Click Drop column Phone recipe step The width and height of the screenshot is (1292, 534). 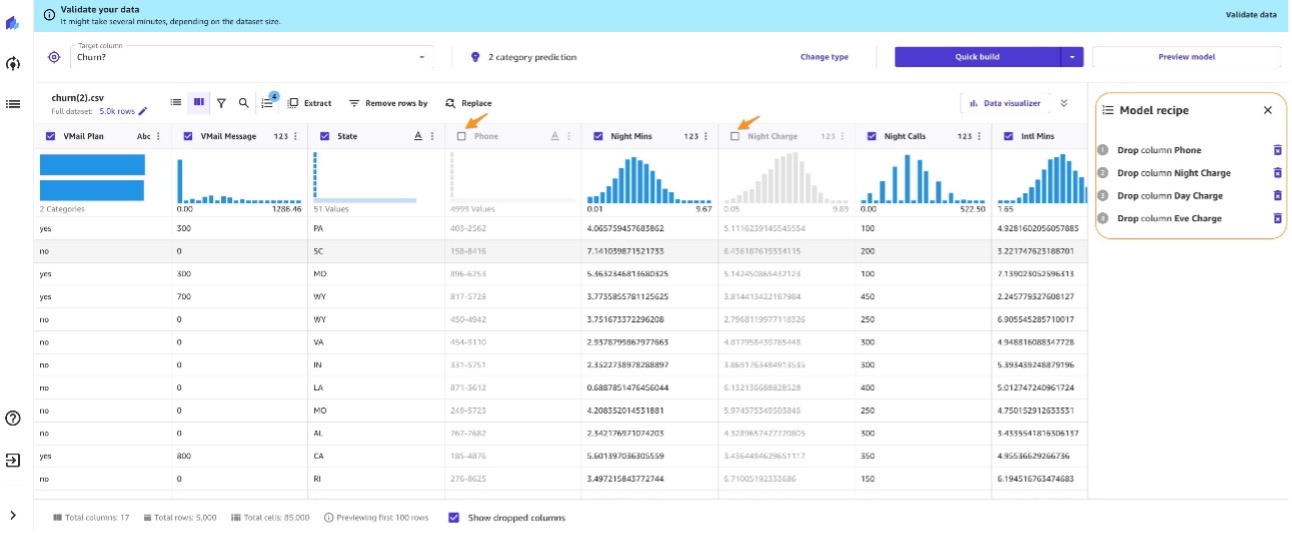(1159, 150)
